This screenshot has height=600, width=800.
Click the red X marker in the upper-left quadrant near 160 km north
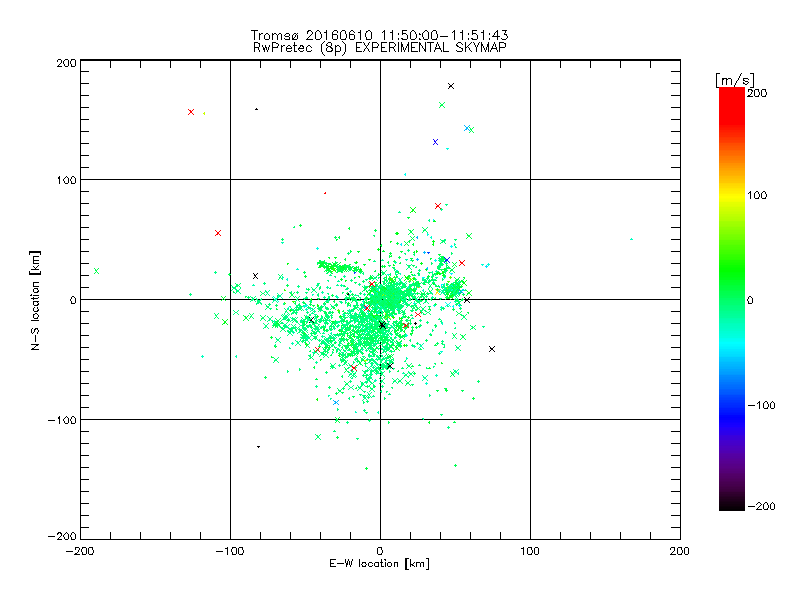191,112
